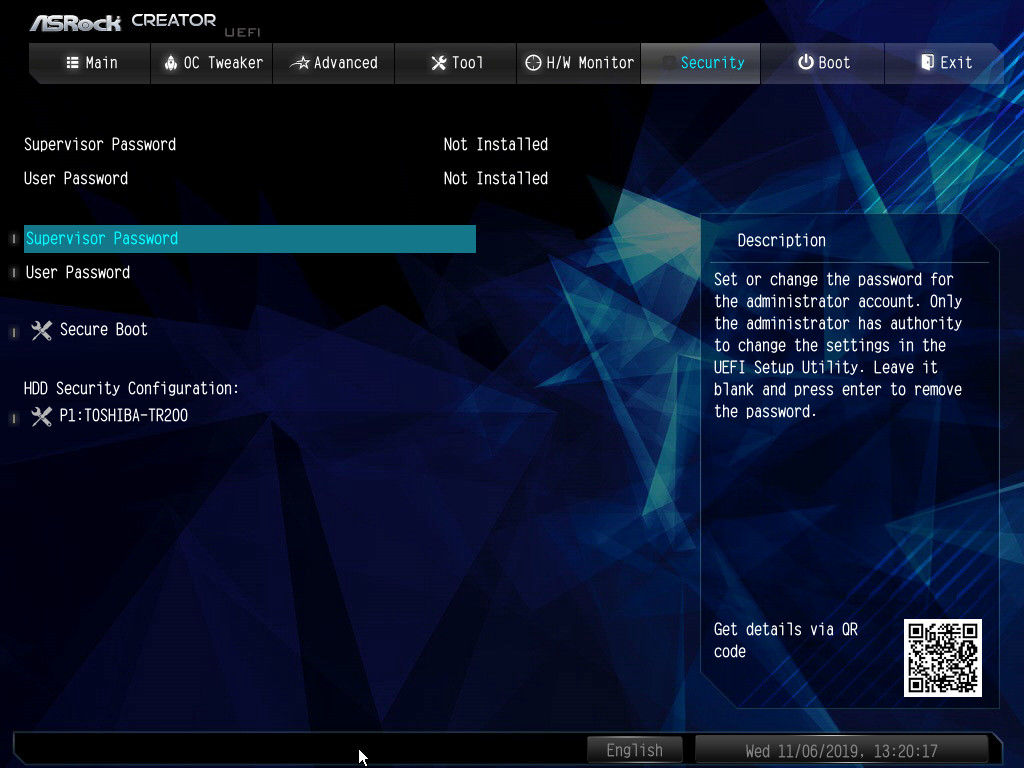This screenshot has width=1024, height=768.
Task: Click the Advanced tab star icon
Action: pos(299,63)
